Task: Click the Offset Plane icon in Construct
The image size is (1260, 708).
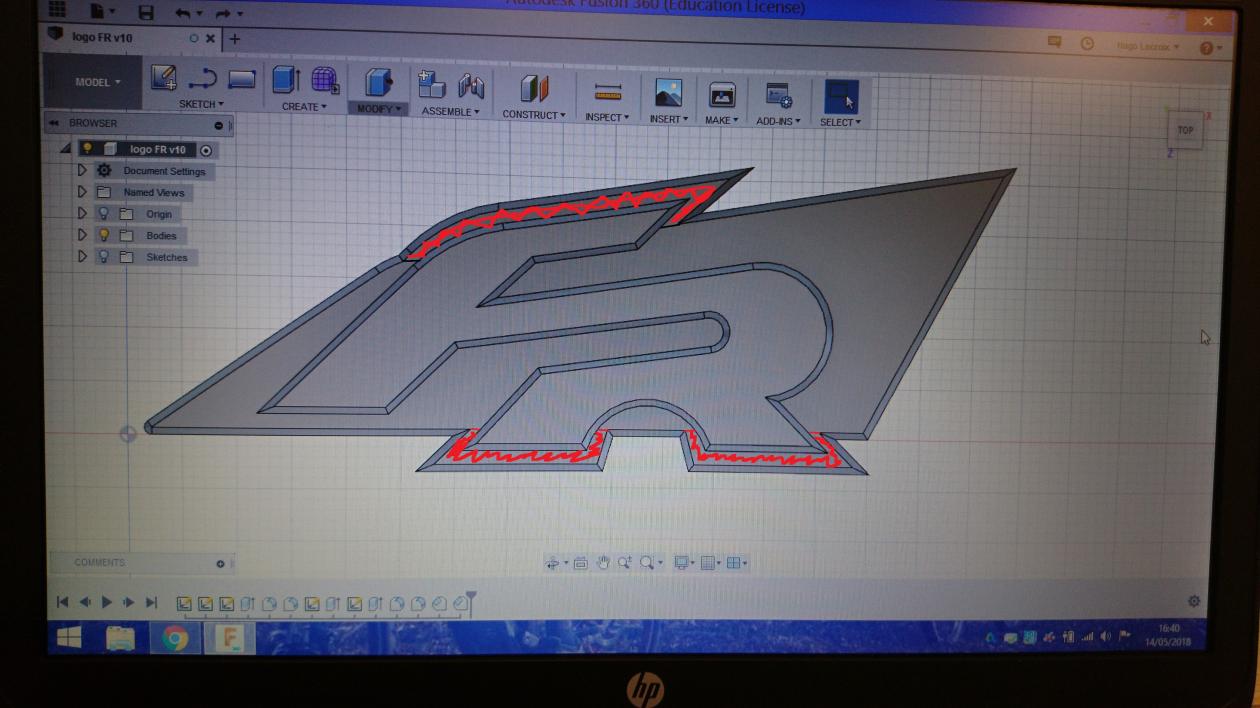Action: 534,89
